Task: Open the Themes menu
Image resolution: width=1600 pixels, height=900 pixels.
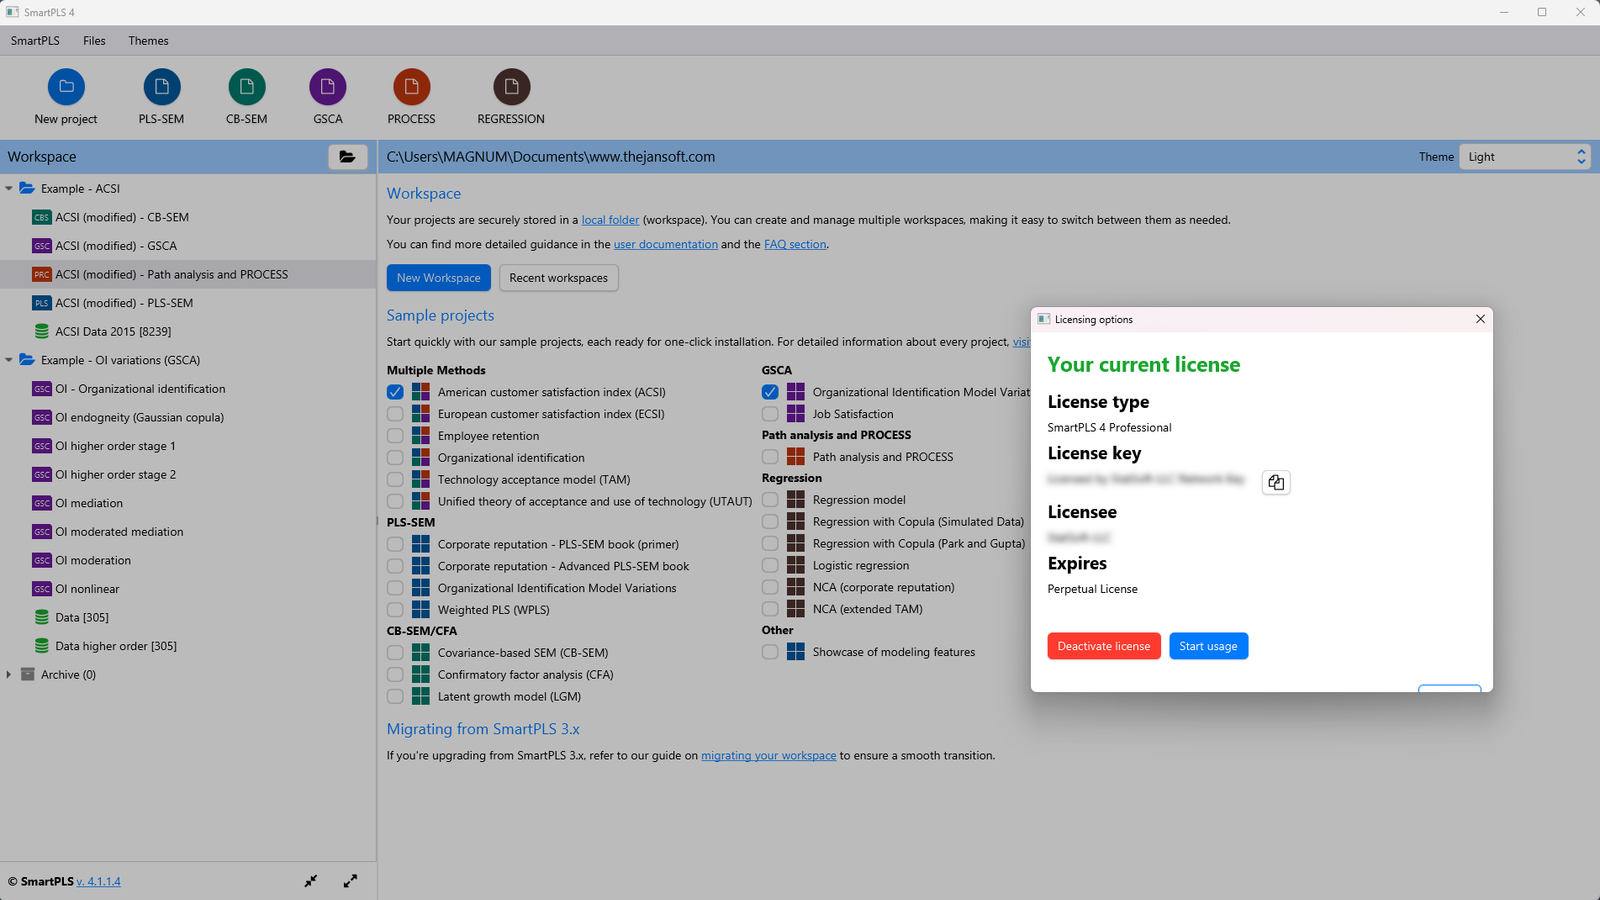Action: pos(148,41)
